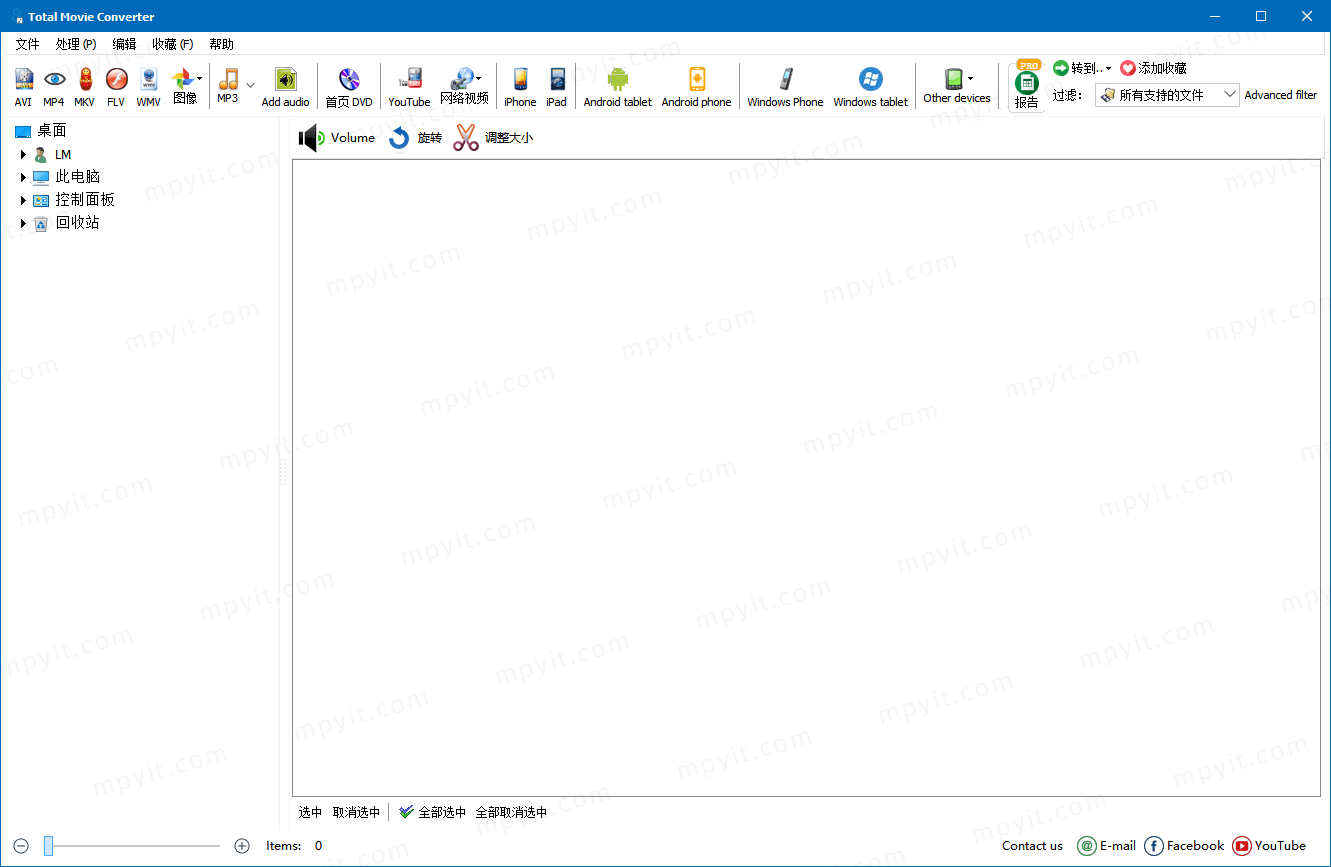Open the 收藏 (F) menu
The height and width of the screenshot is (867, 1331).
click(173, 44)
